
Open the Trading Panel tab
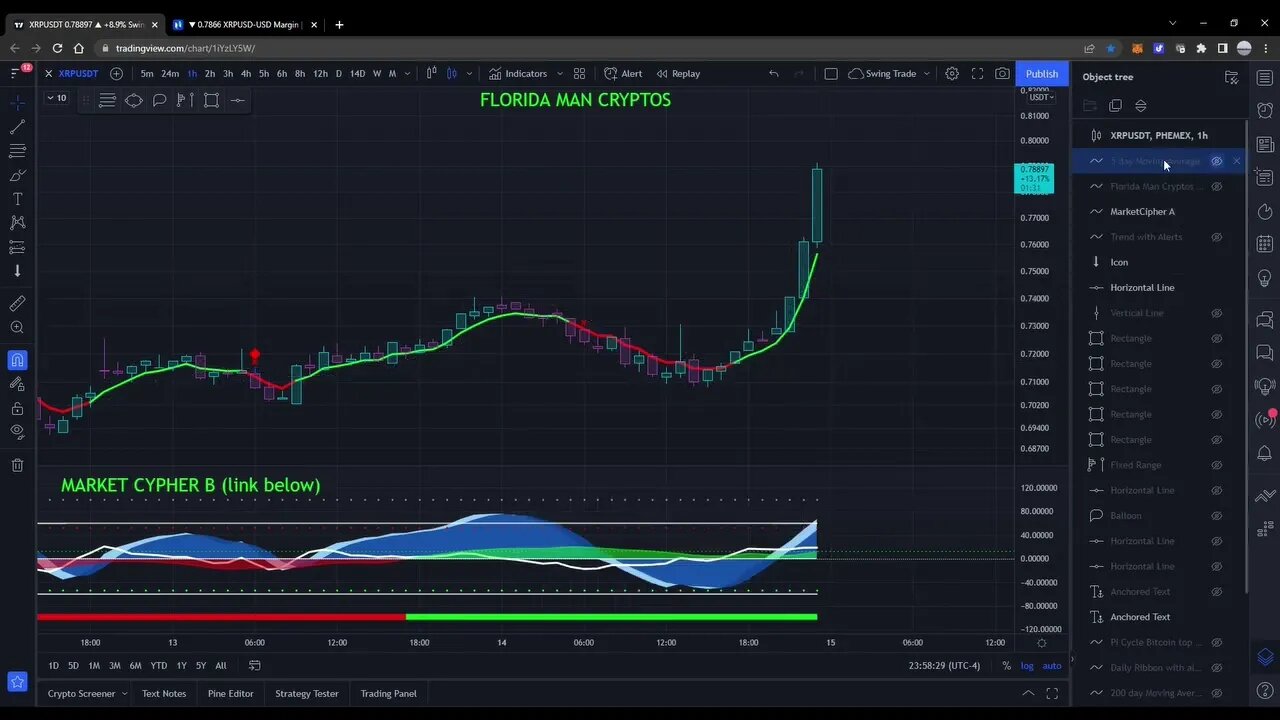point(388,693)
